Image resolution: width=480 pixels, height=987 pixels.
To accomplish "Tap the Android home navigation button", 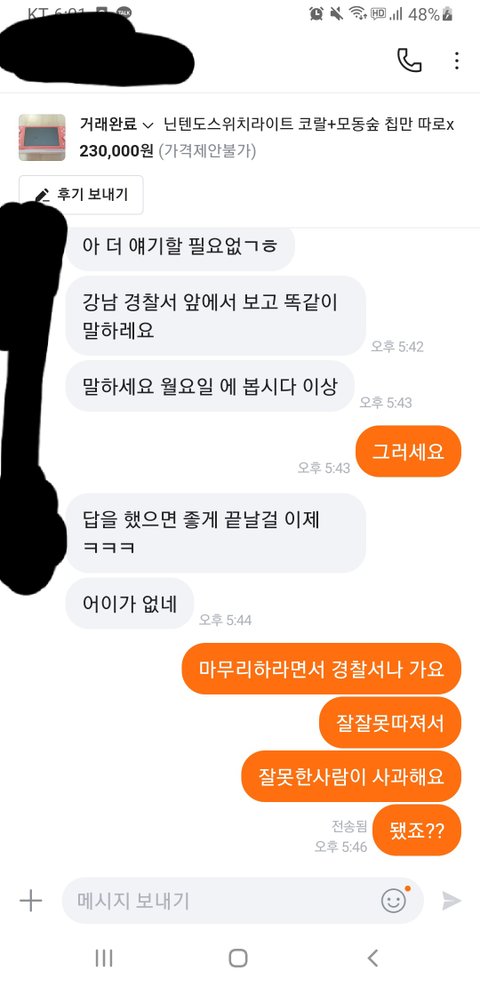I will 238,958.
